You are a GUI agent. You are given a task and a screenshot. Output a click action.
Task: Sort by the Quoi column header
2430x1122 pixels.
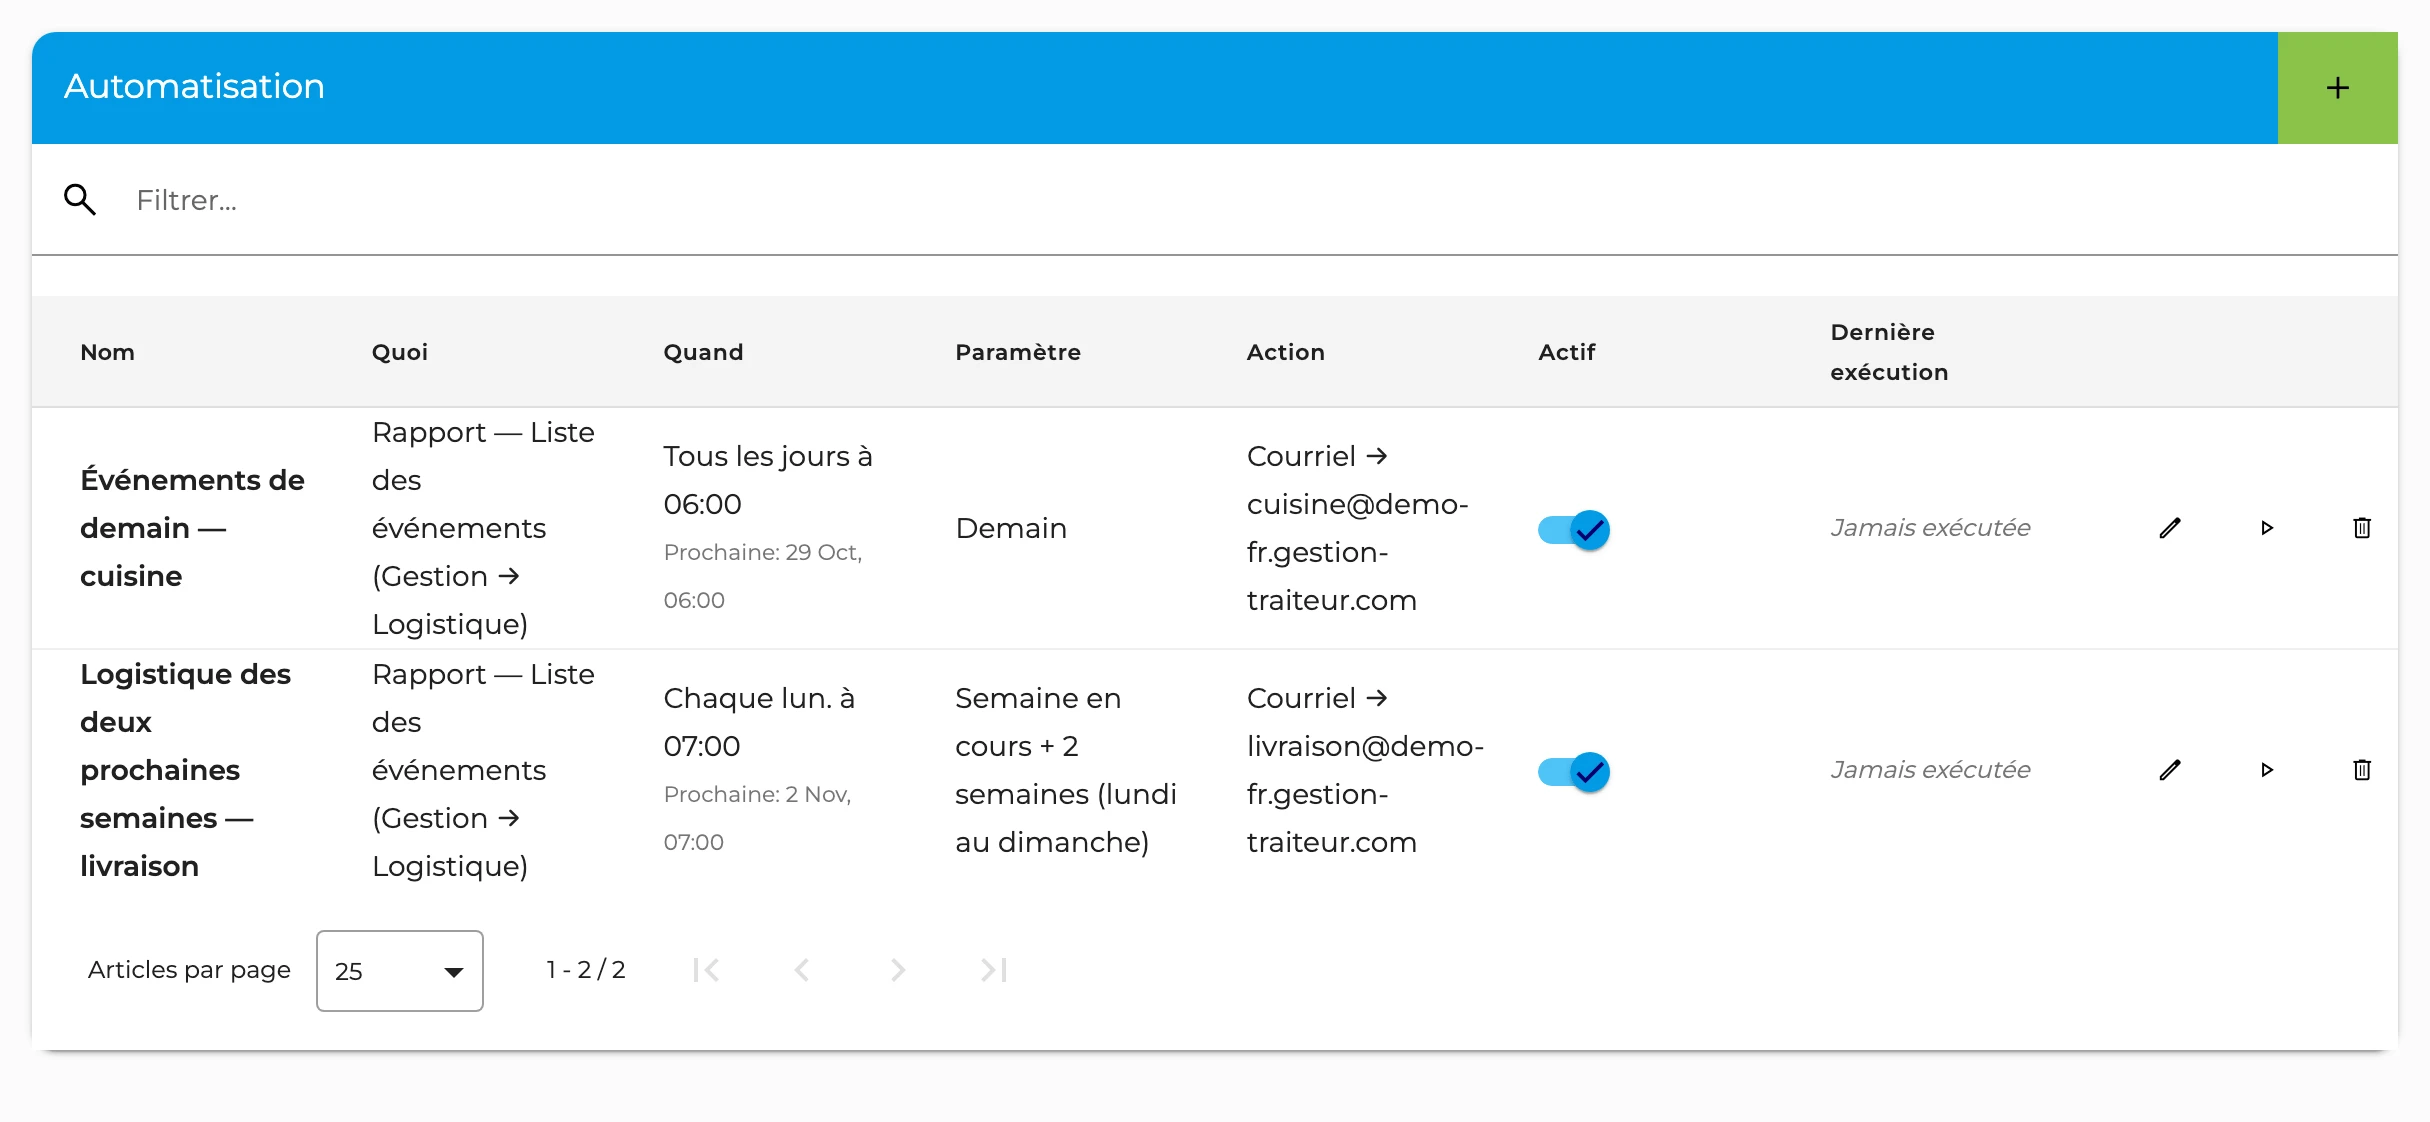pyautogui.click(x=400, y=352)
